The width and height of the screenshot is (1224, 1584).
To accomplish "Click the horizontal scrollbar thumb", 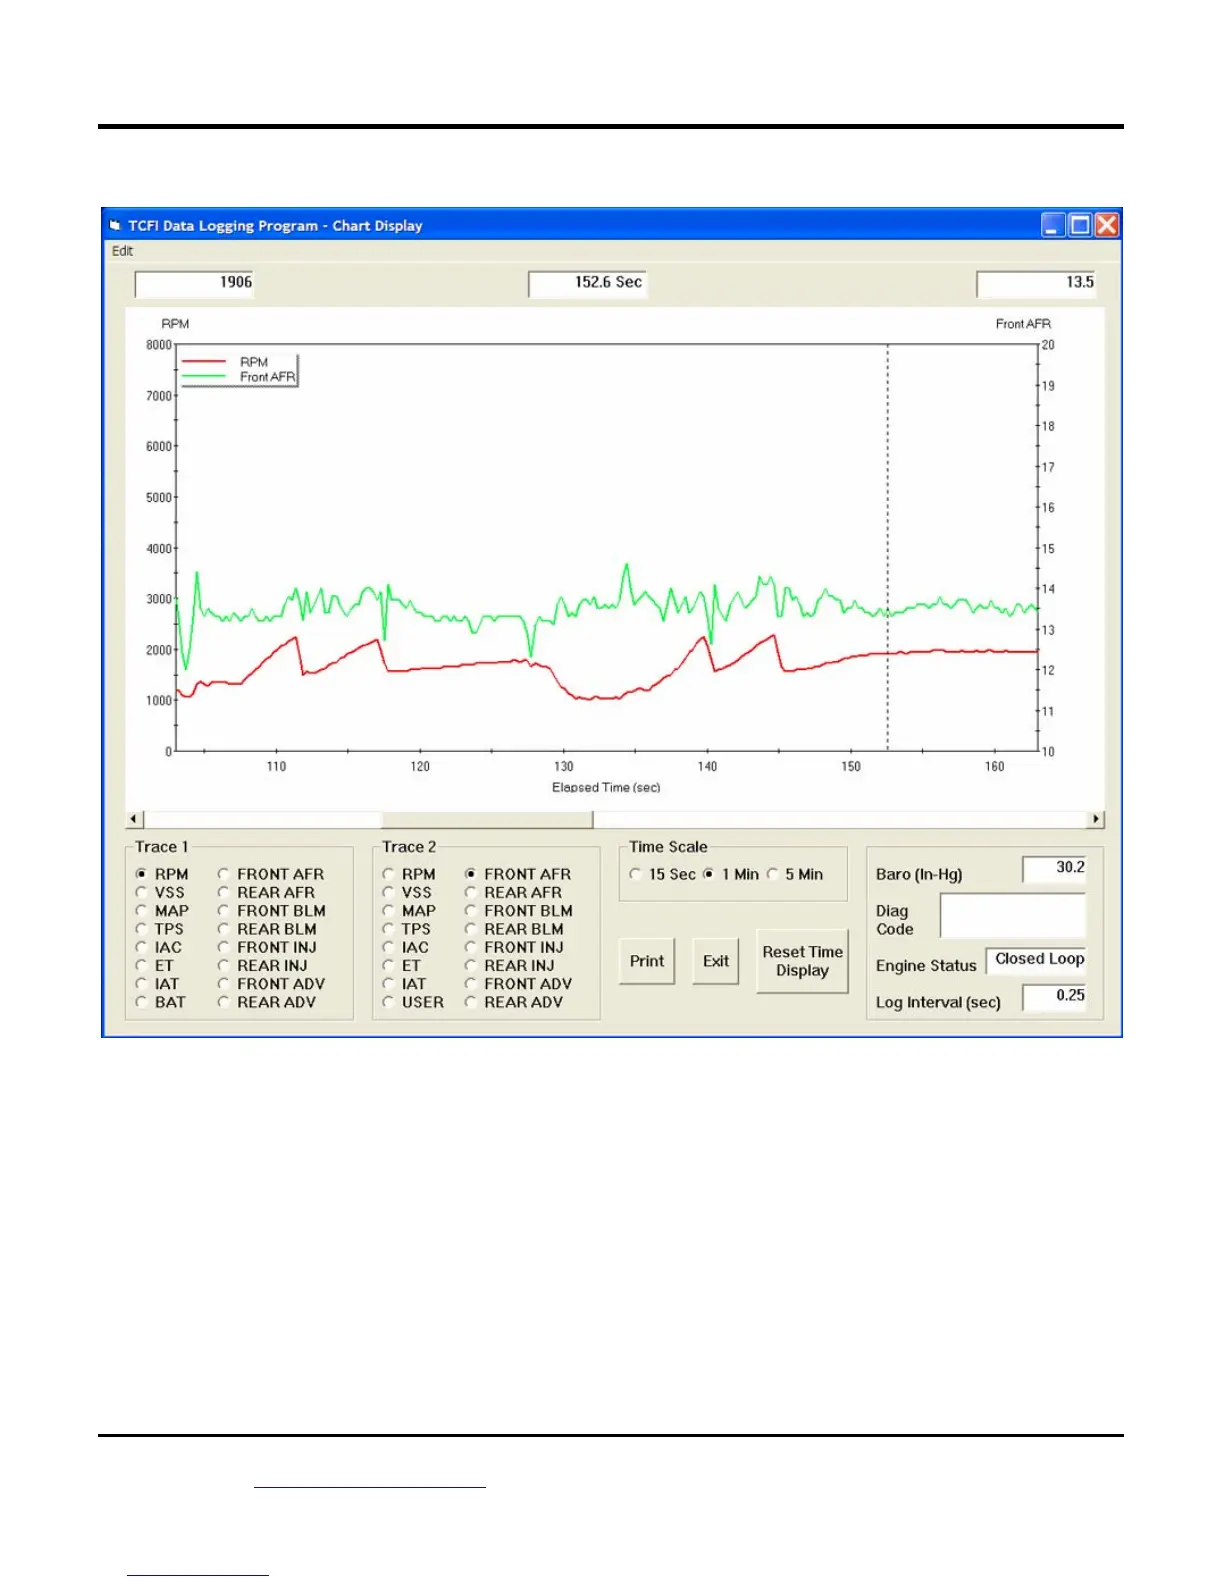I will tap(488, 819).
